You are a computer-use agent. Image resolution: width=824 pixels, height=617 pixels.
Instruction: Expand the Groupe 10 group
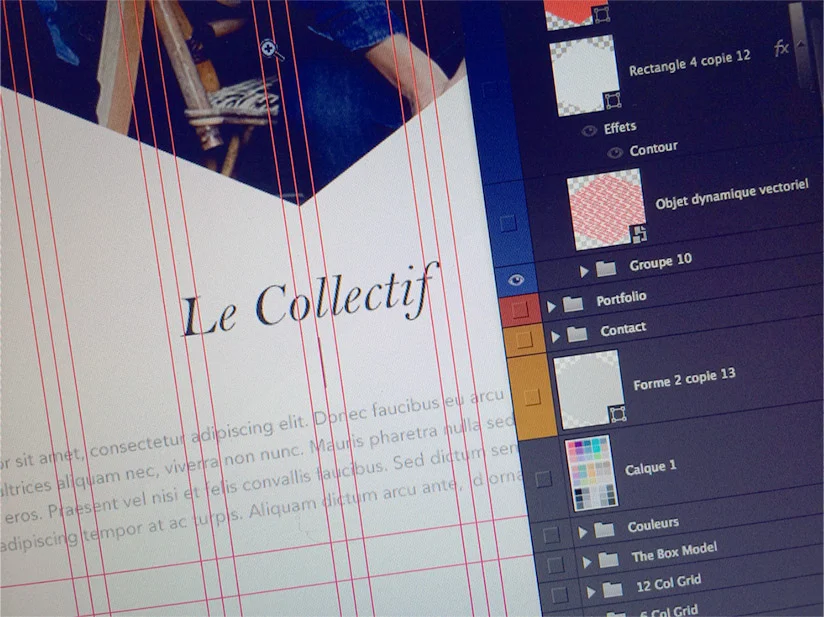(x=584, y=271)
